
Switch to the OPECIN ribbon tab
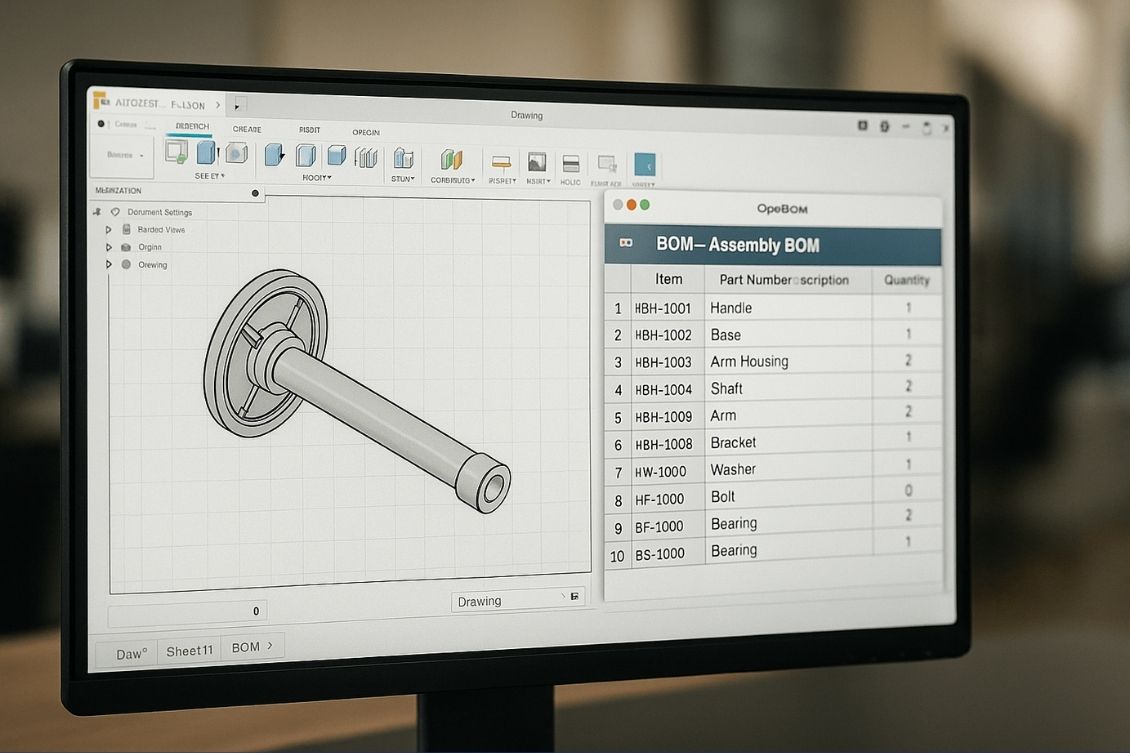(366, 132)
